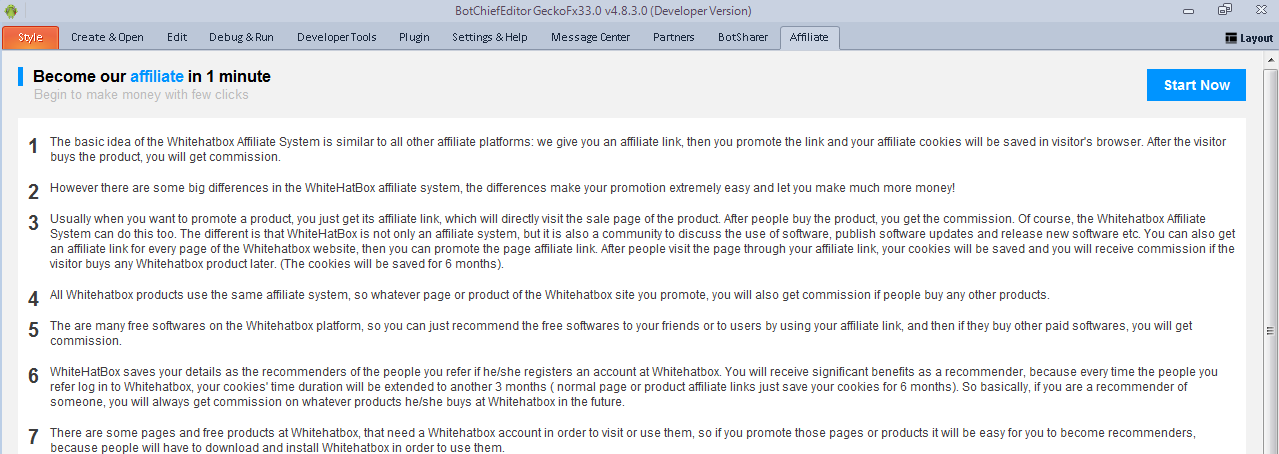Open the Message Center tab

590,37
